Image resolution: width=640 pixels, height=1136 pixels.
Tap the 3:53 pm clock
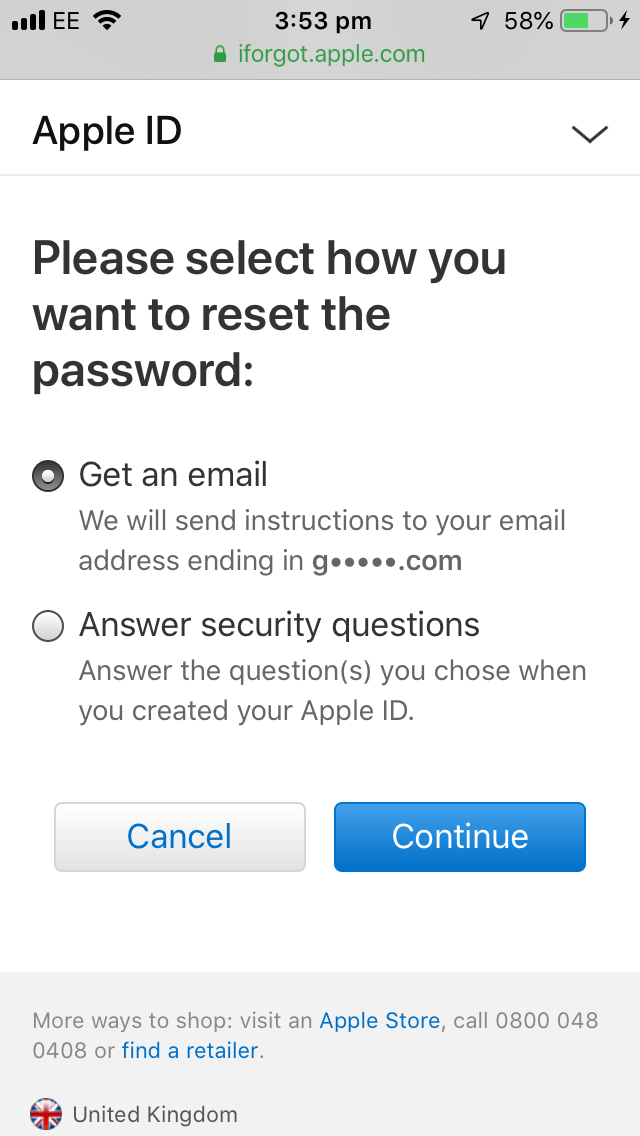322,20
